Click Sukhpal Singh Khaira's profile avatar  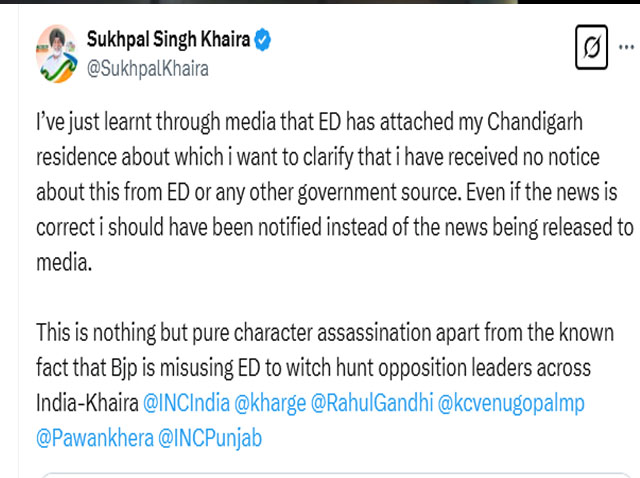pyautogui.click(x=57, y=53)
